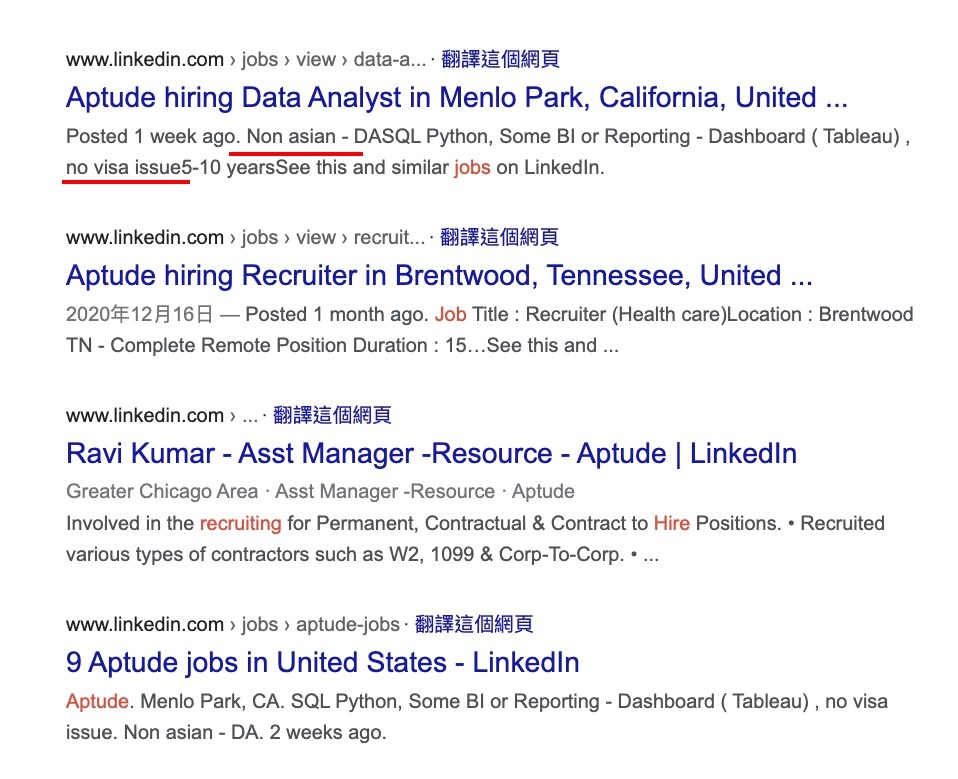Click the "W2, 1099 & Corp-To-Corp" snippet text

point(506,555)
